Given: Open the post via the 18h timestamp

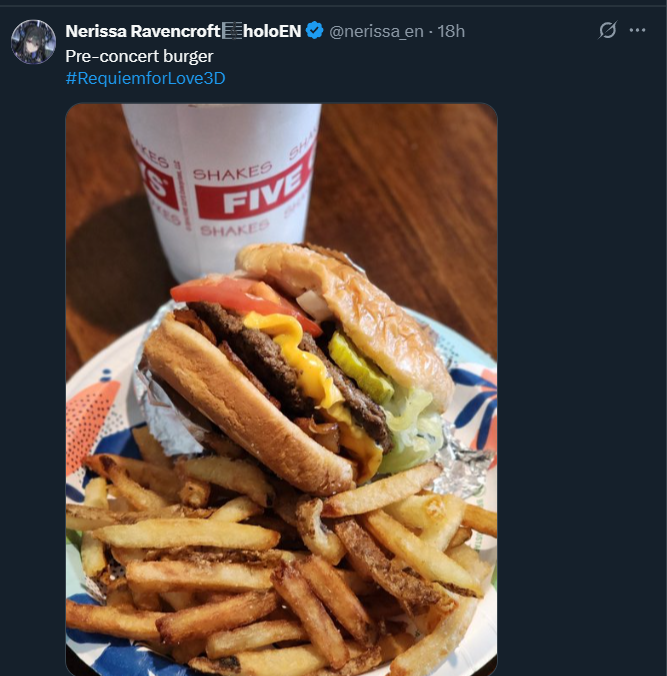Looking at the screenshot, I should click(x=451, y=31).
